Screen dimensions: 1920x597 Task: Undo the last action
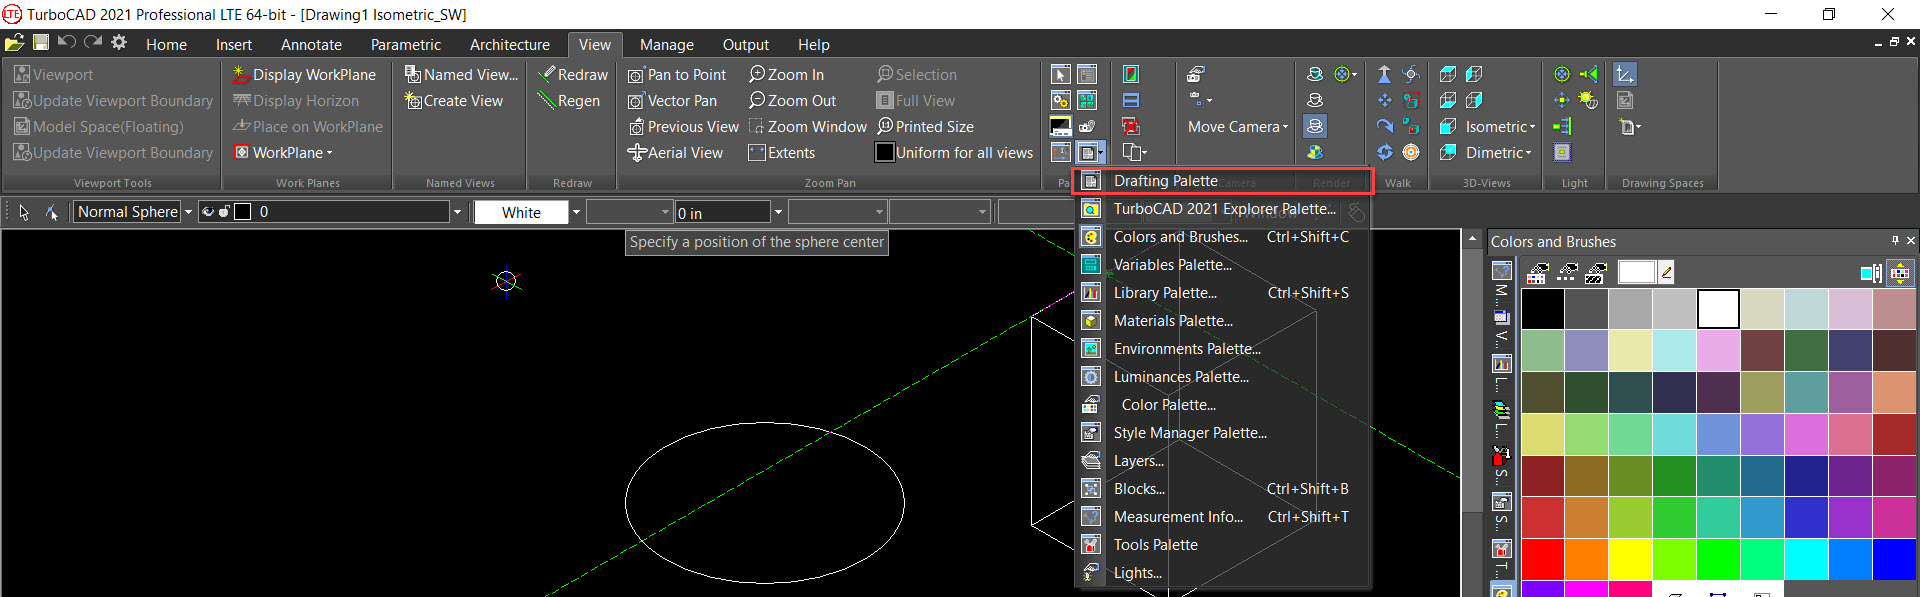(x=67, y=42)
